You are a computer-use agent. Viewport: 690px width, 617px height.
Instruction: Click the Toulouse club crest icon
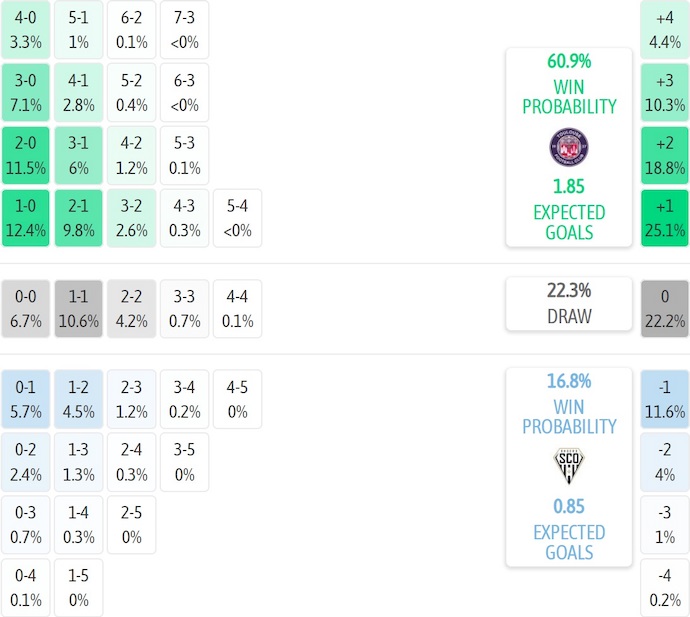click(x=568, y=147)
